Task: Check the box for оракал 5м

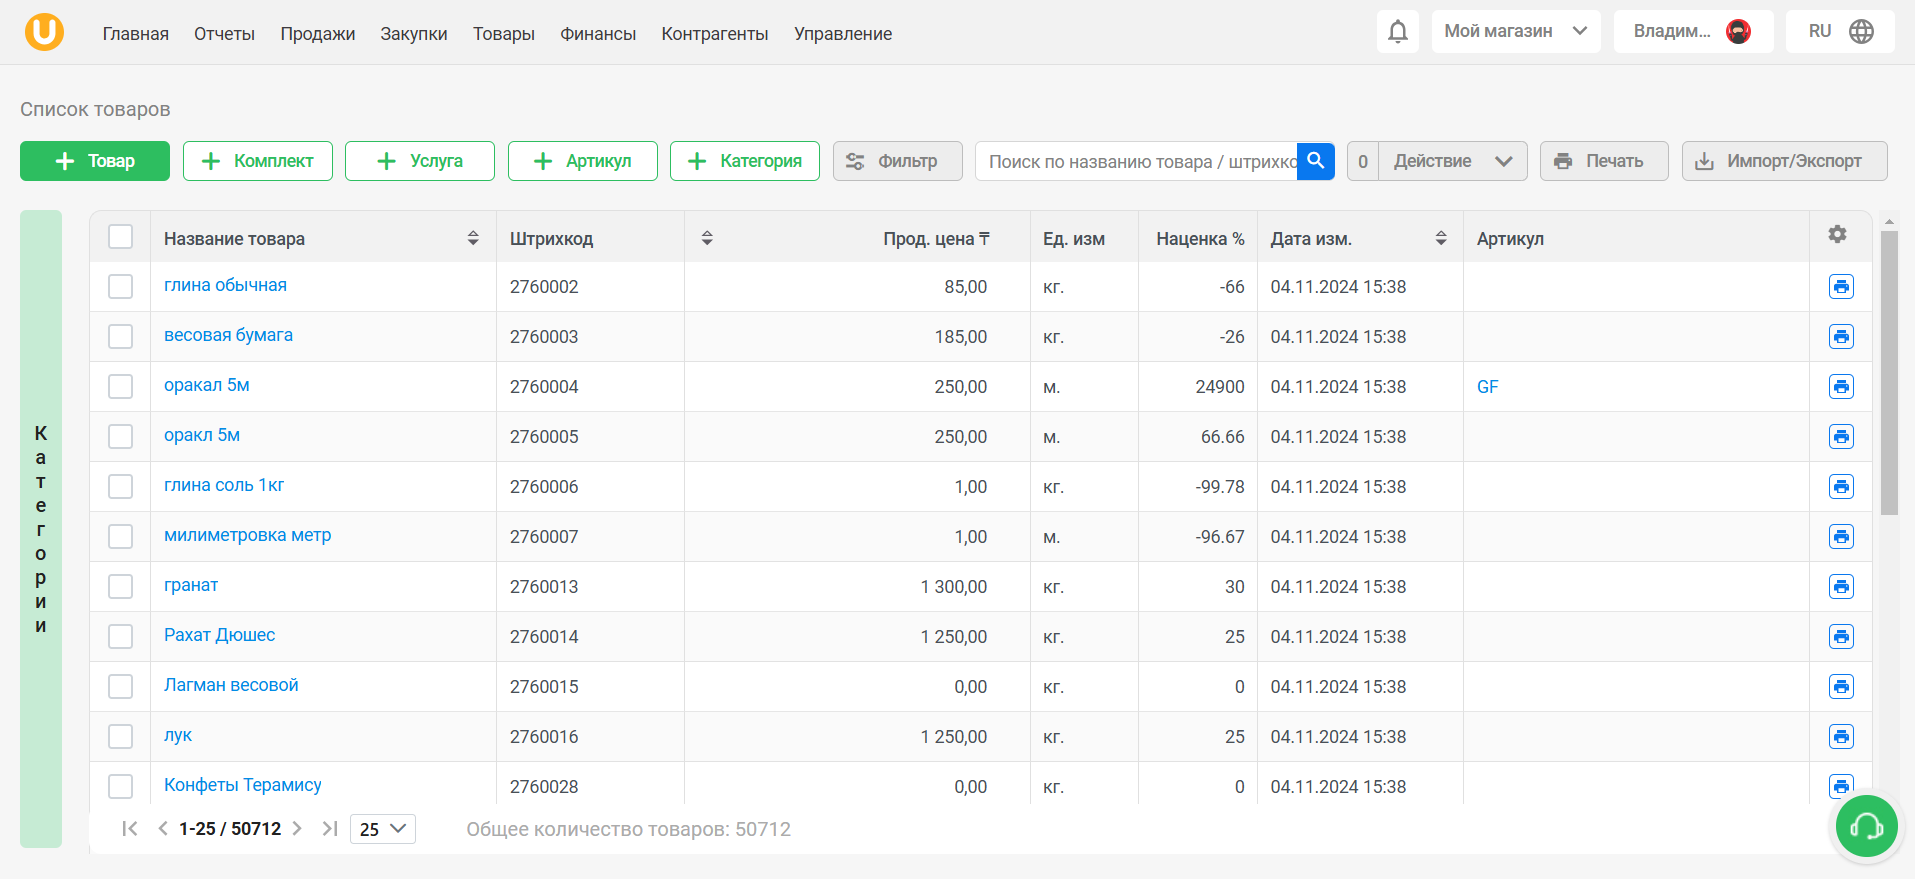Action: tap(120, 387)
